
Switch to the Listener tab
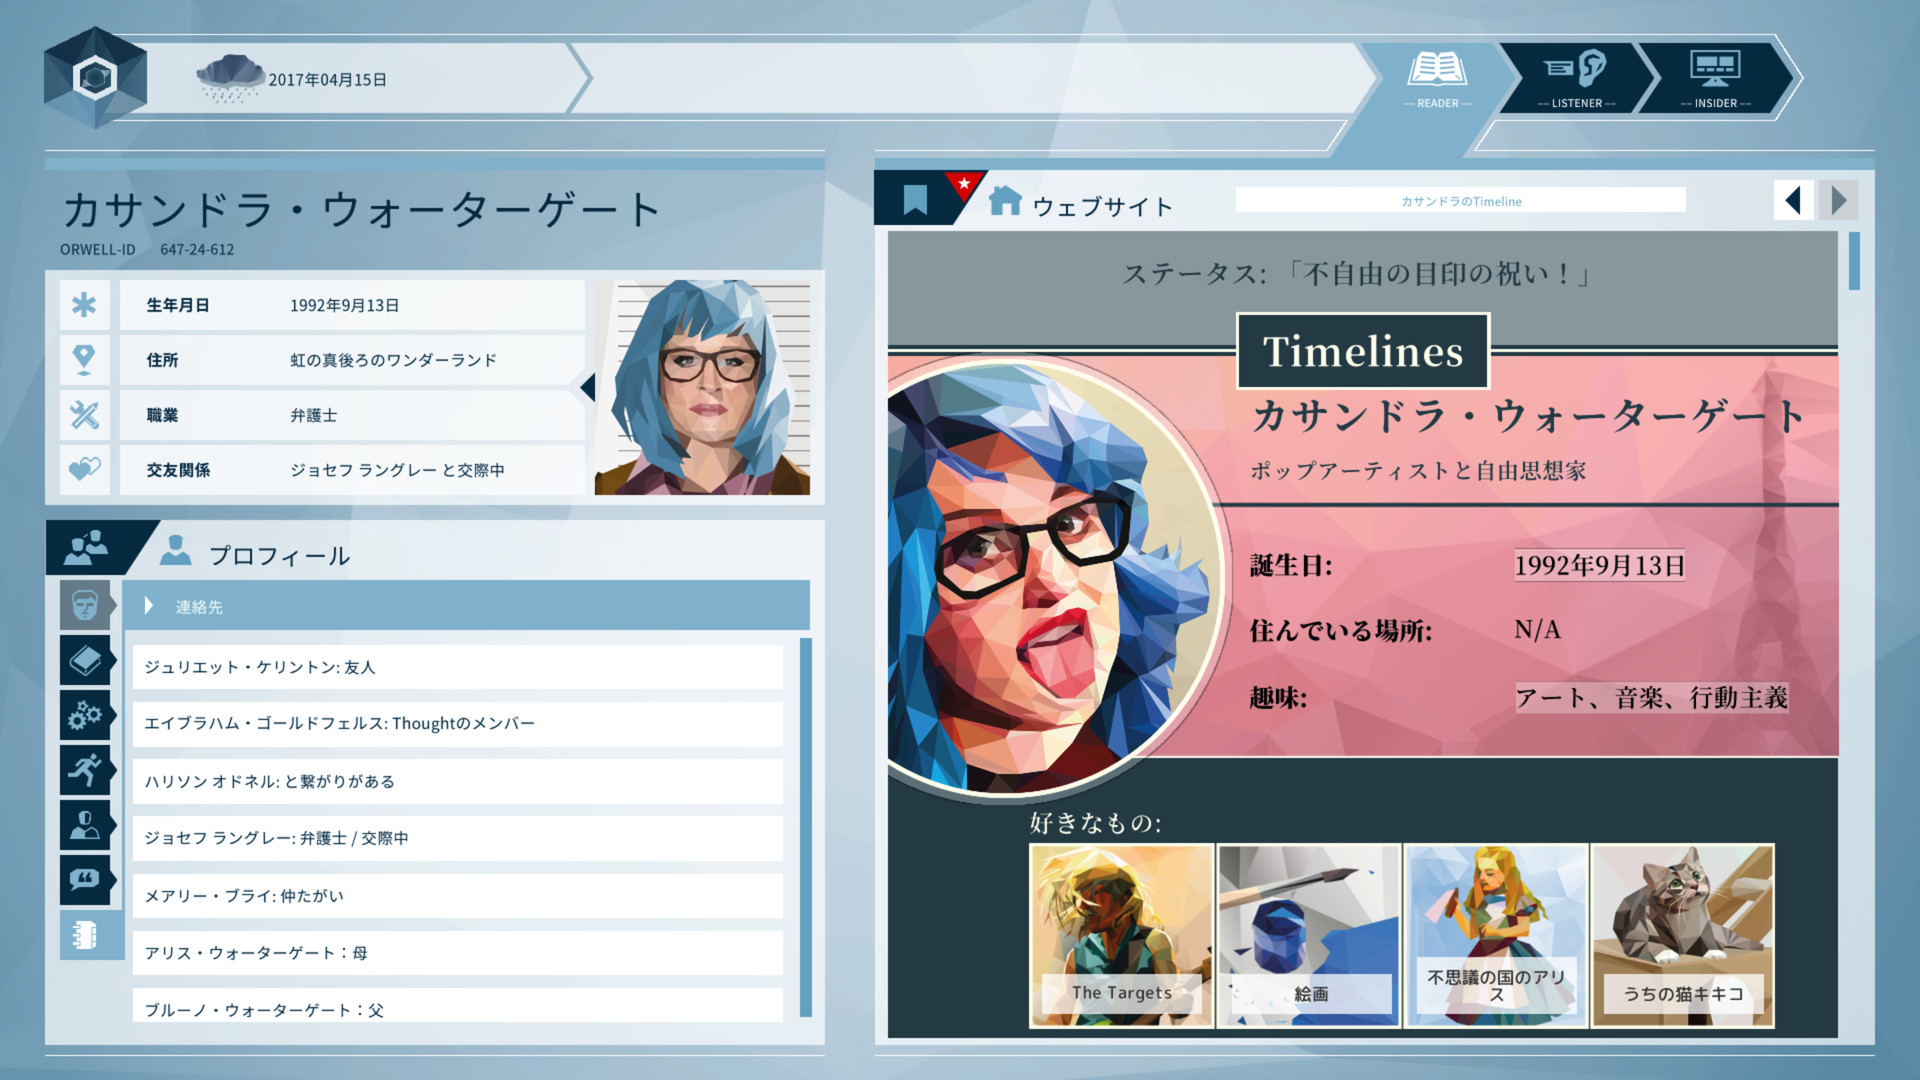[1576, 78]
